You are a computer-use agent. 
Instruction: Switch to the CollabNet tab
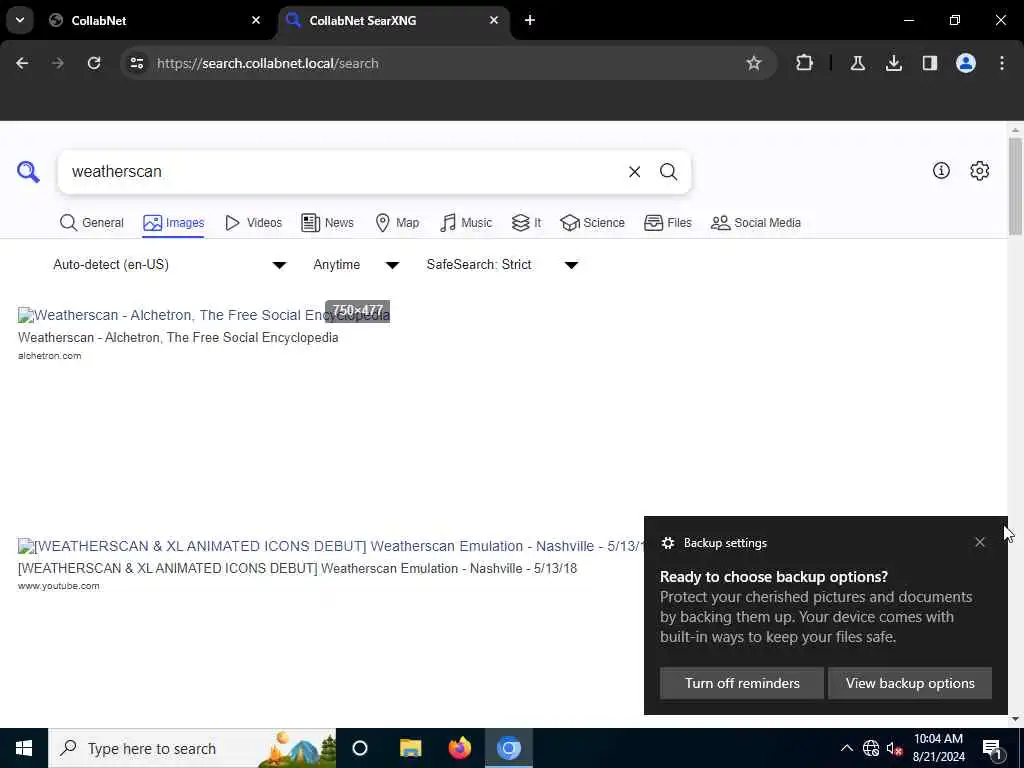click(x=155, y=20)
